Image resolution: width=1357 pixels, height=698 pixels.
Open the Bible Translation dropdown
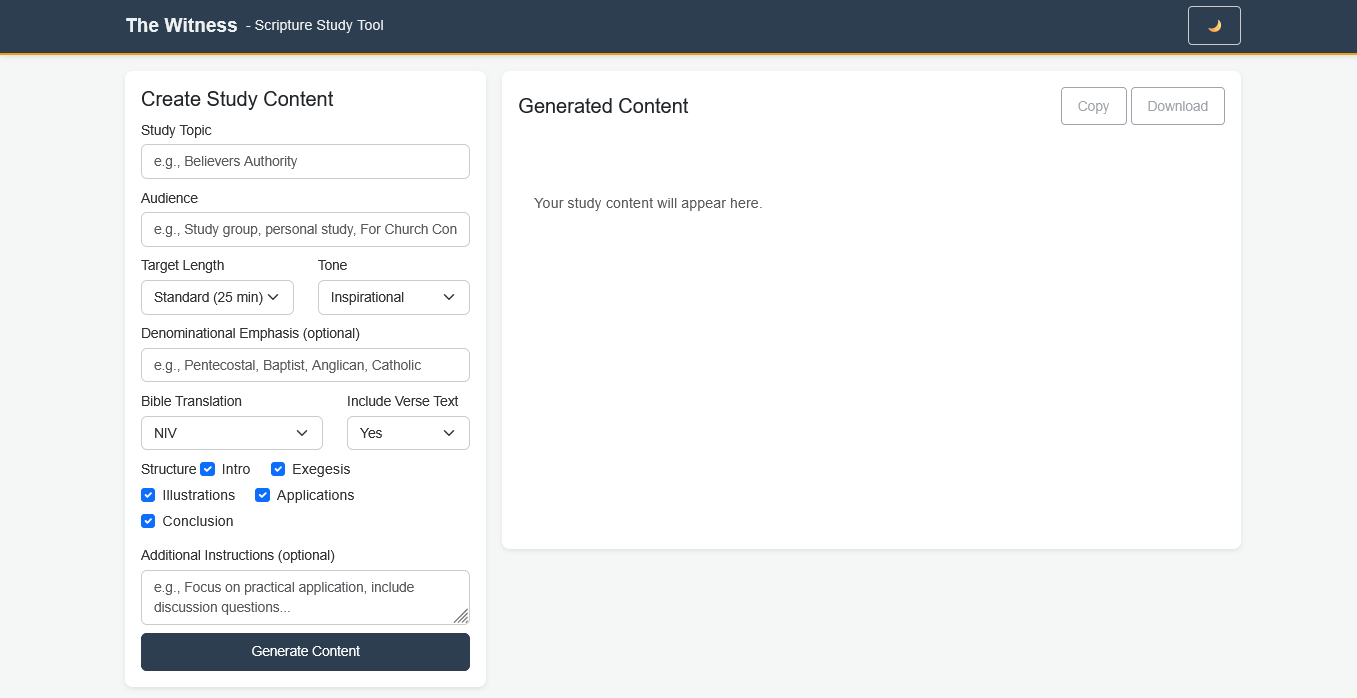(x=231, y=433)
